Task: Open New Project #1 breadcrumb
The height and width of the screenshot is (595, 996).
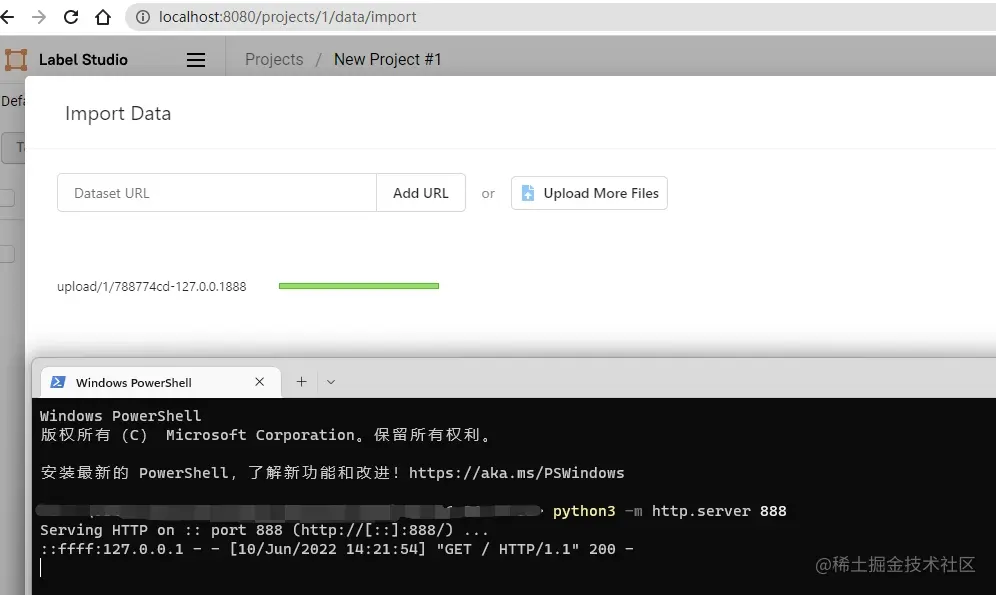Action: (x=387, y=60)
